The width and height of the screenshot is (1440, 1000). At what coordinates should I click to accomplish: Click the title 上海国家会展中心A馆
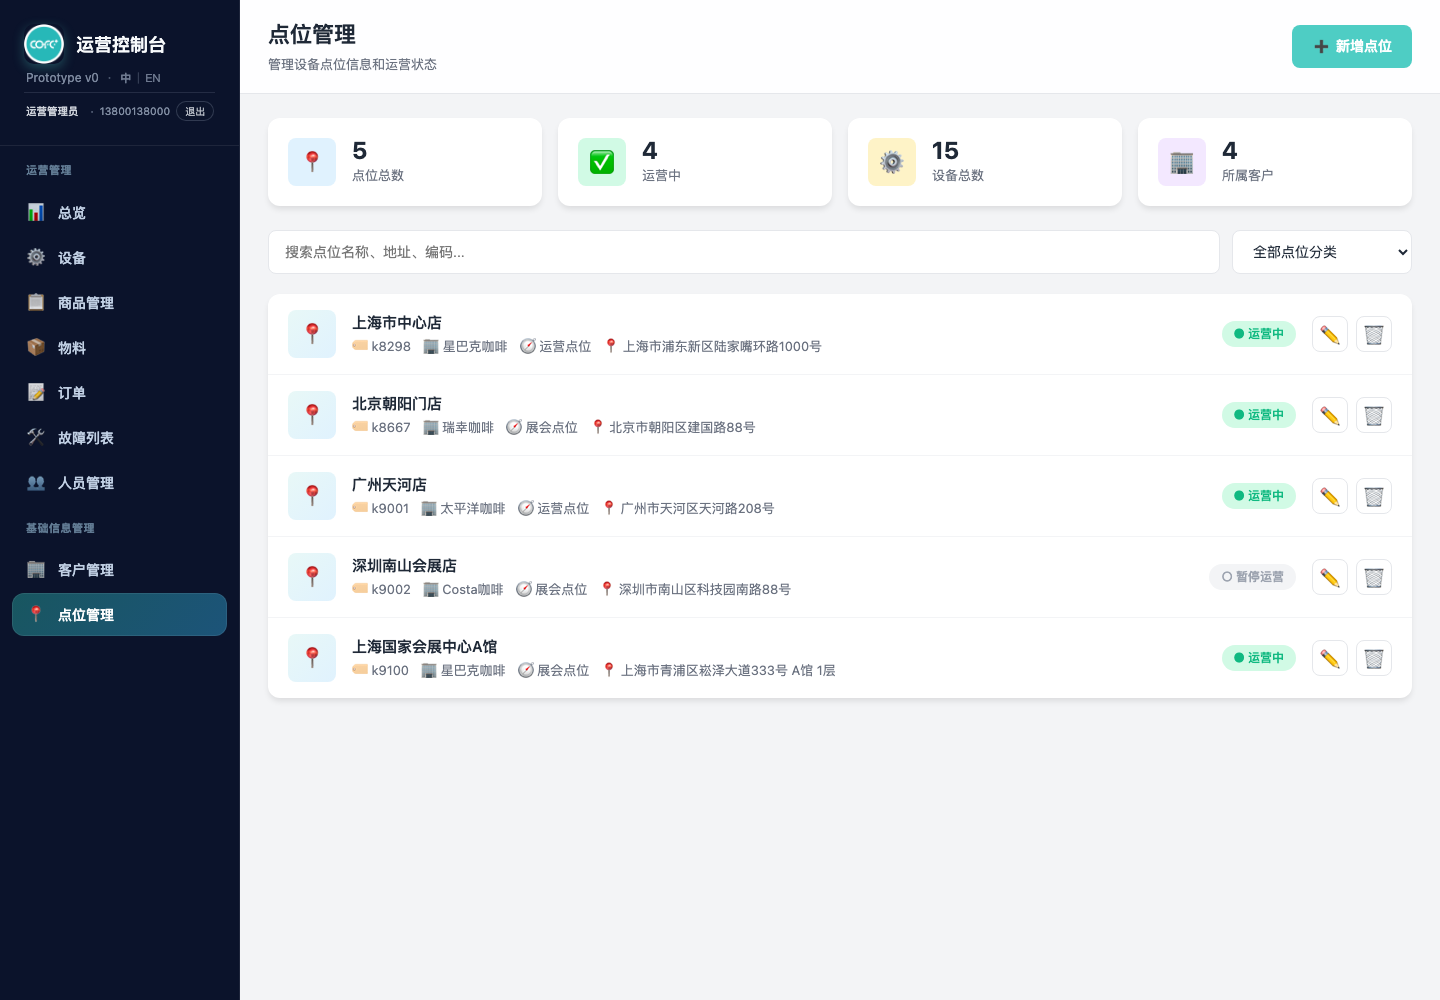tap(424, 647)
